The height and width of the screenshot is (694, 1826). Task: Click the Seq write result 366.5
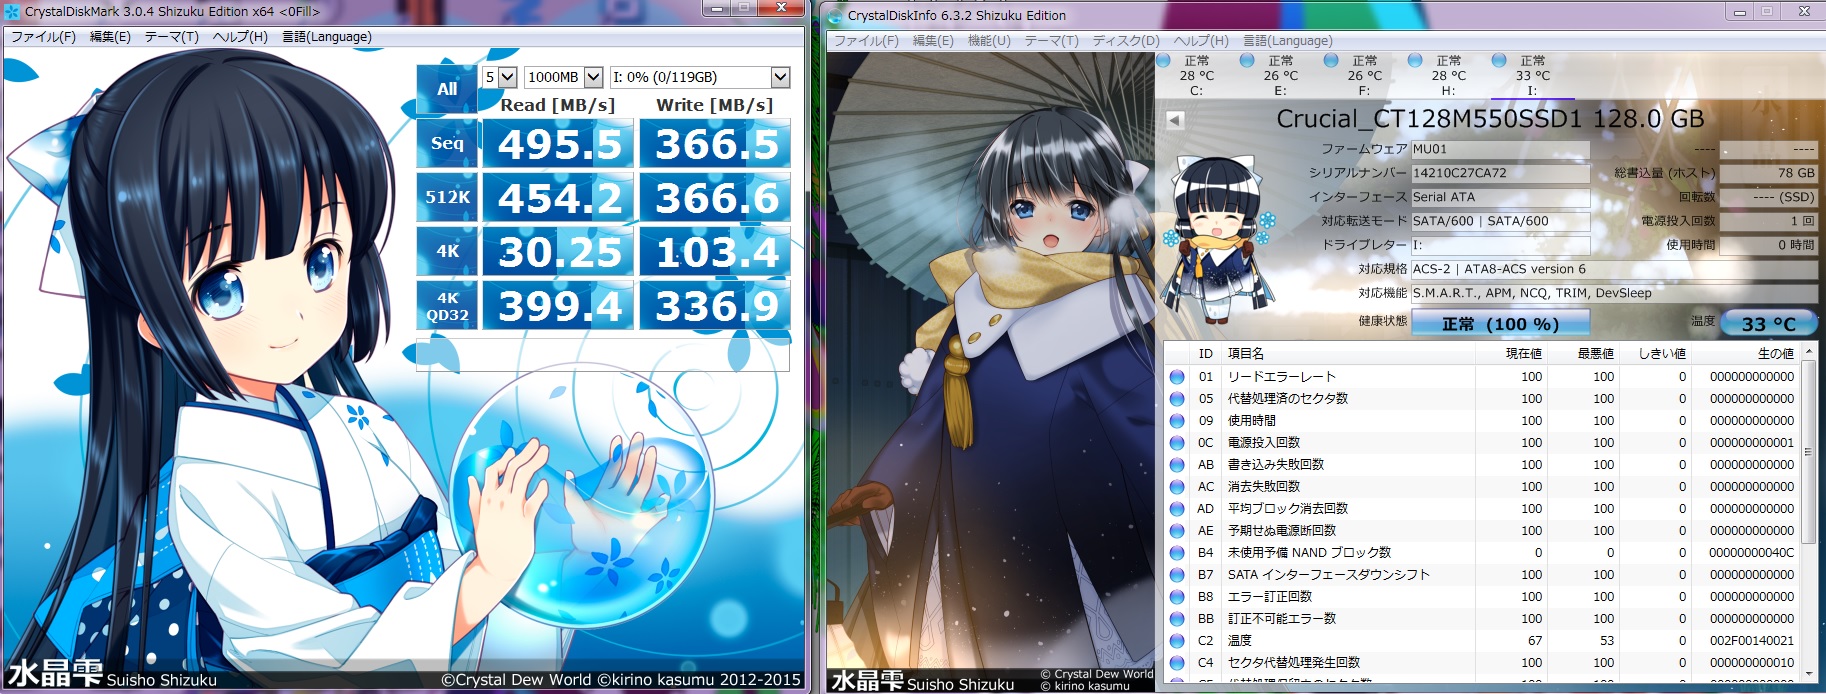click(x=715, y=144)
